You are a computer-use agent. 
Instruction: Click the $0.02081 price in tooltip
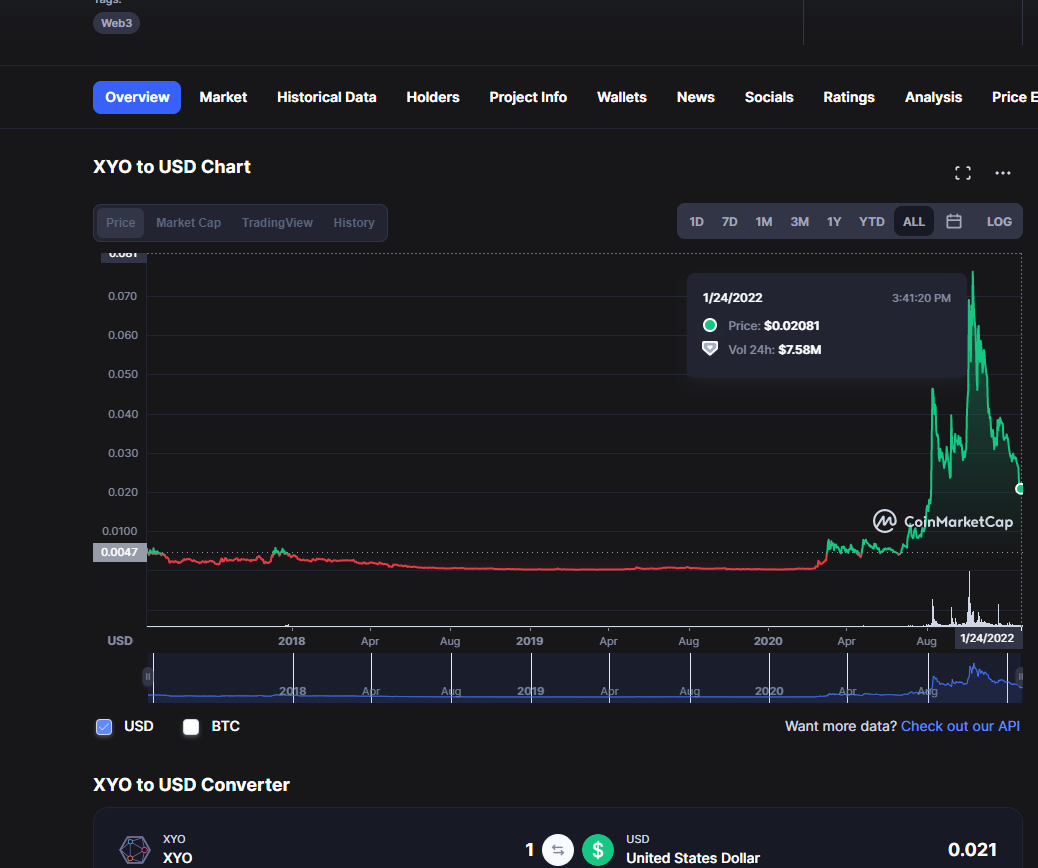pyautogui.click(x=792, y=326)
